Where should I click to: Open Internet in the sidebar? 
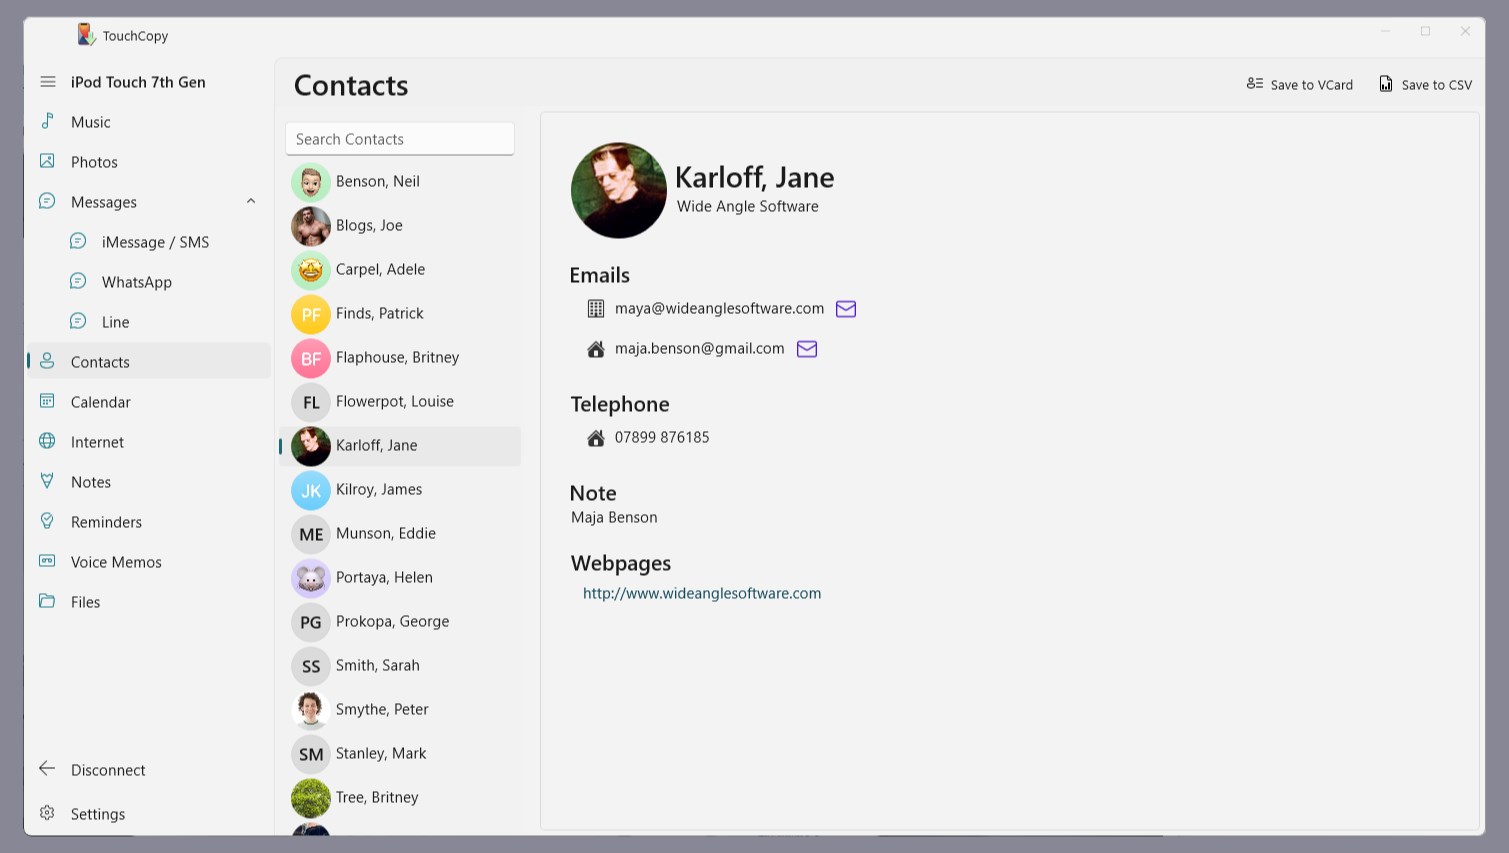(x=149, y=442)
